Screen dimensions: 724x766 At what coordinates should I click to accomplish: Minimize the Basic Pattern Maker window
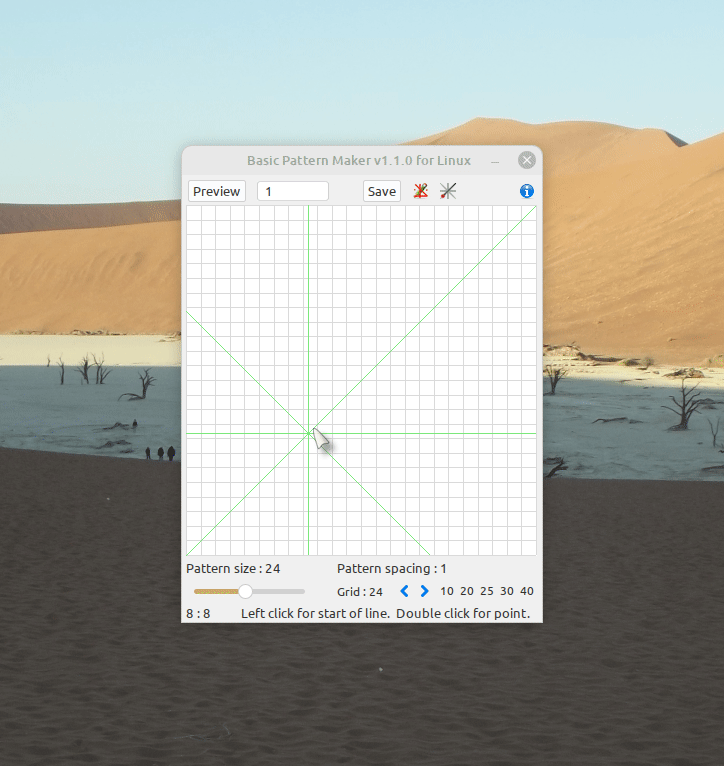click(495, 161)
